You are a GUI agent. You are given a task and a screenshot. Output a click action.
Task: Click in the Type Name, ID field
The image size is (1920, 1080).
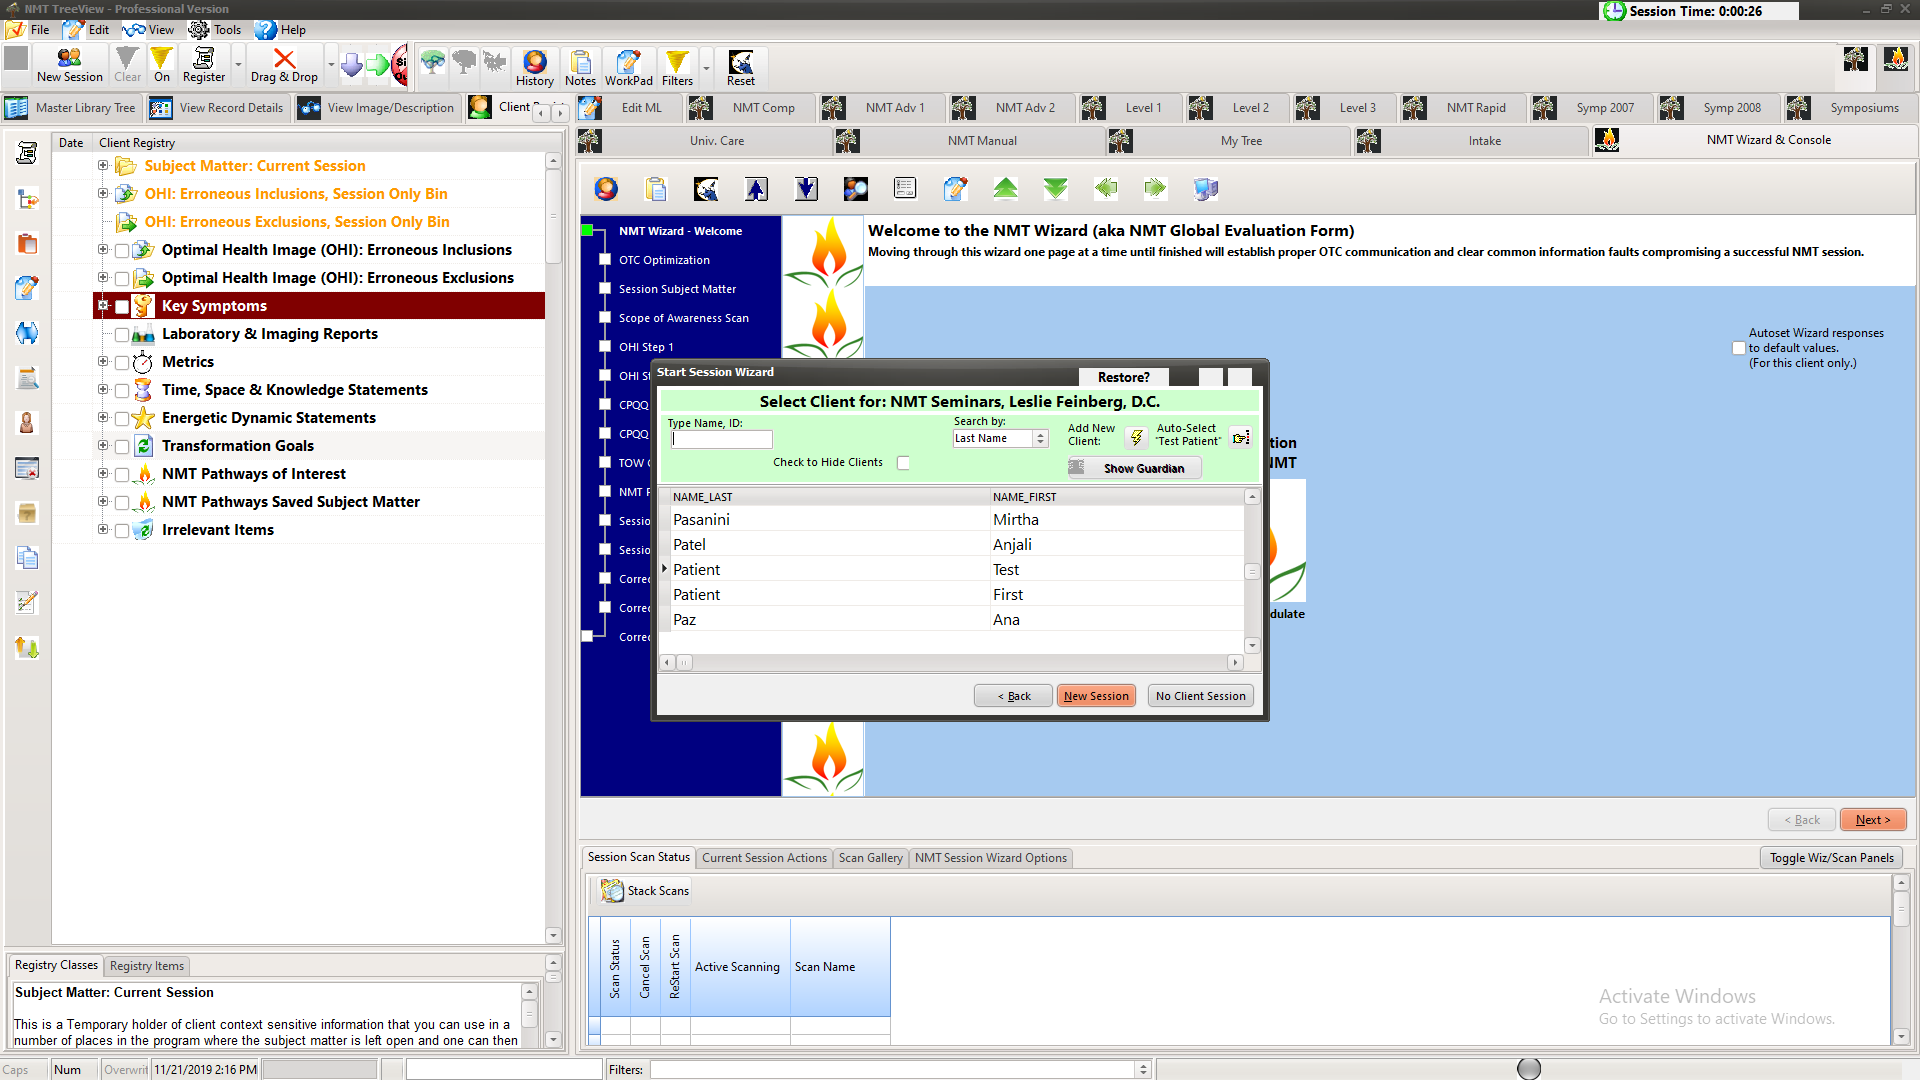coord(722,440)
